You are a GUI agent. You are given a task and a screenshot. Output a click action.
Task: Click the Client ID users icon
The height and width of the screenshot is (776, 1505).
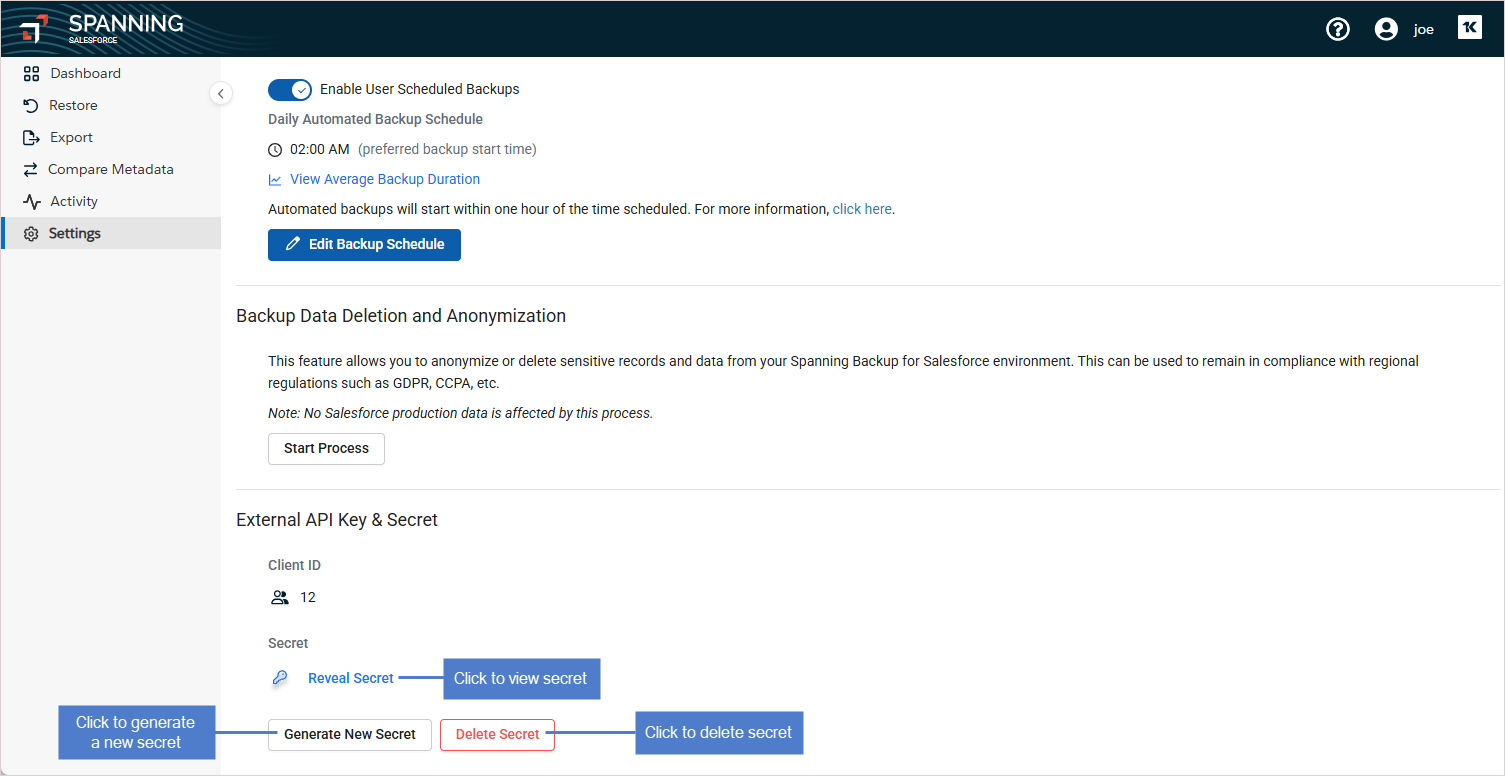click(280, 597)
